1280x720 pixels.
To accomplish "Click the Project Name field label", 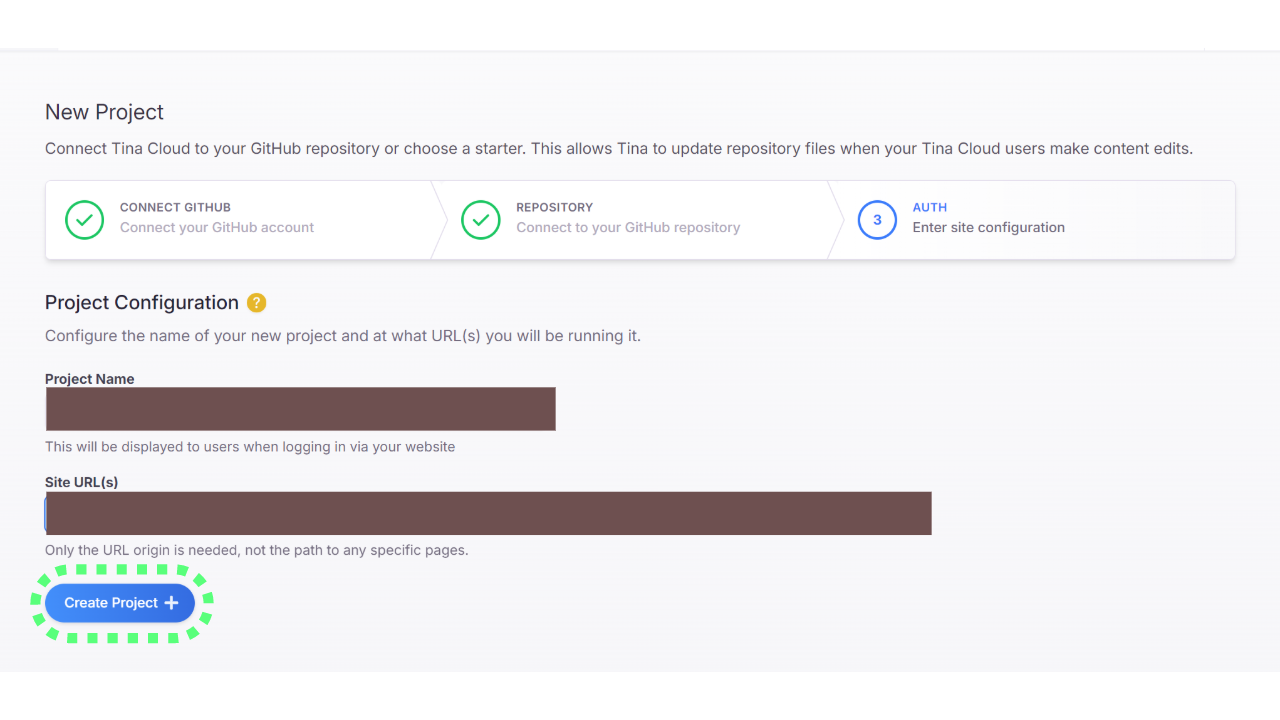I will [89, 379].
